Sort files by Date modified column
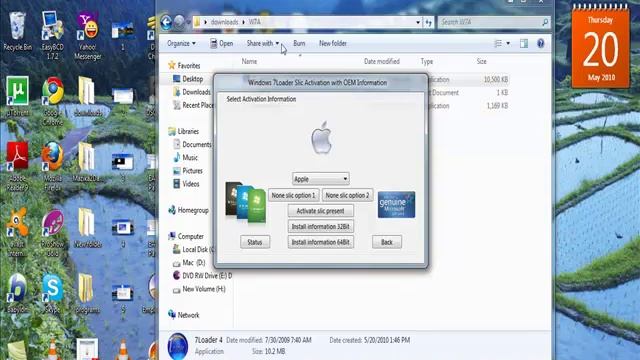 (x=382, y=61)
